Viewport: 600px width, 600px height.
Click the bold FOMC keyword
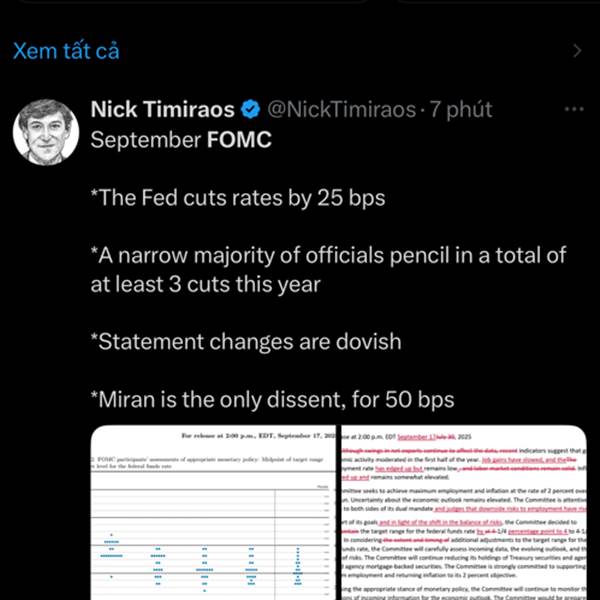[238, 140]
